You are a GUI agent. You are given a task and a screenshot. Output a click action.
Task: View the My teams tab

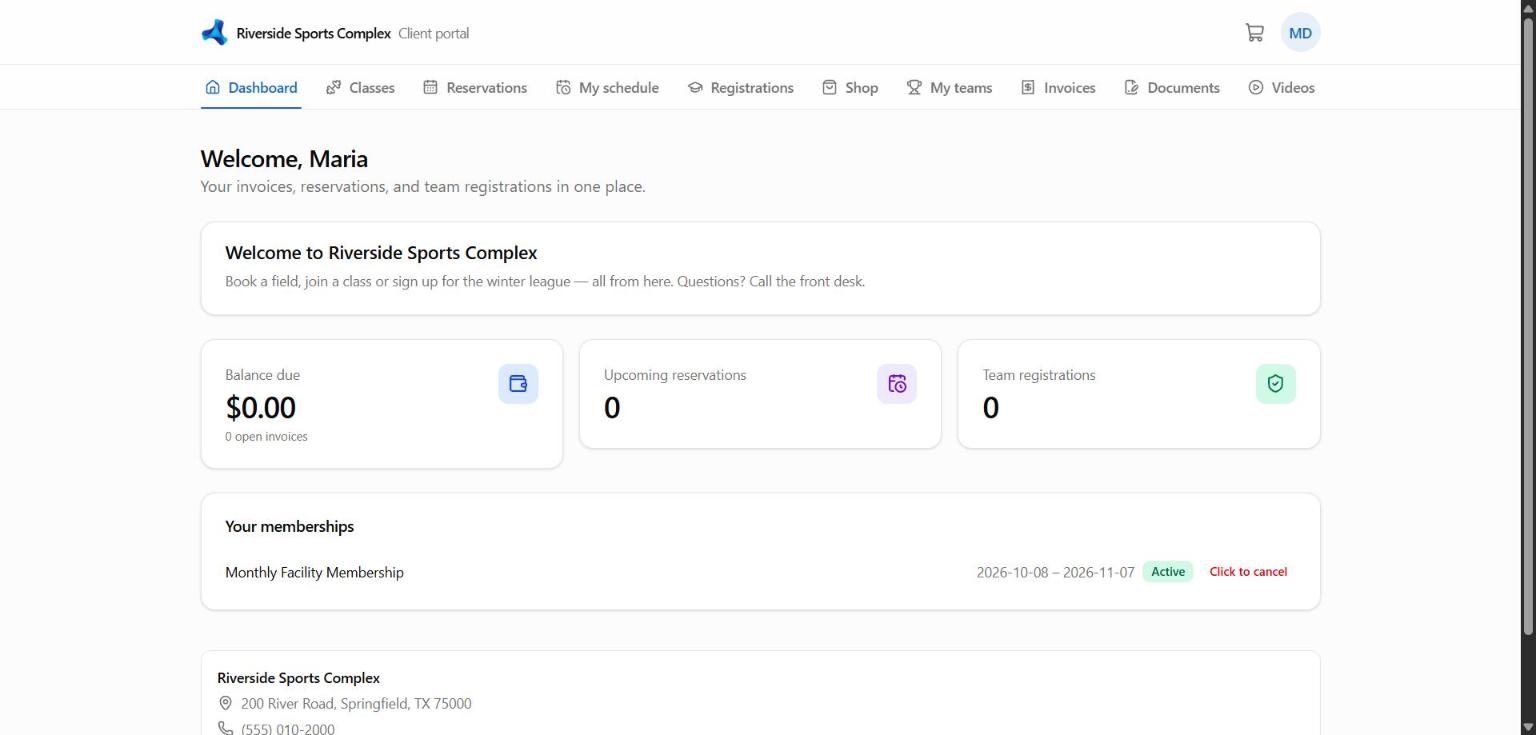click(949, 88)
